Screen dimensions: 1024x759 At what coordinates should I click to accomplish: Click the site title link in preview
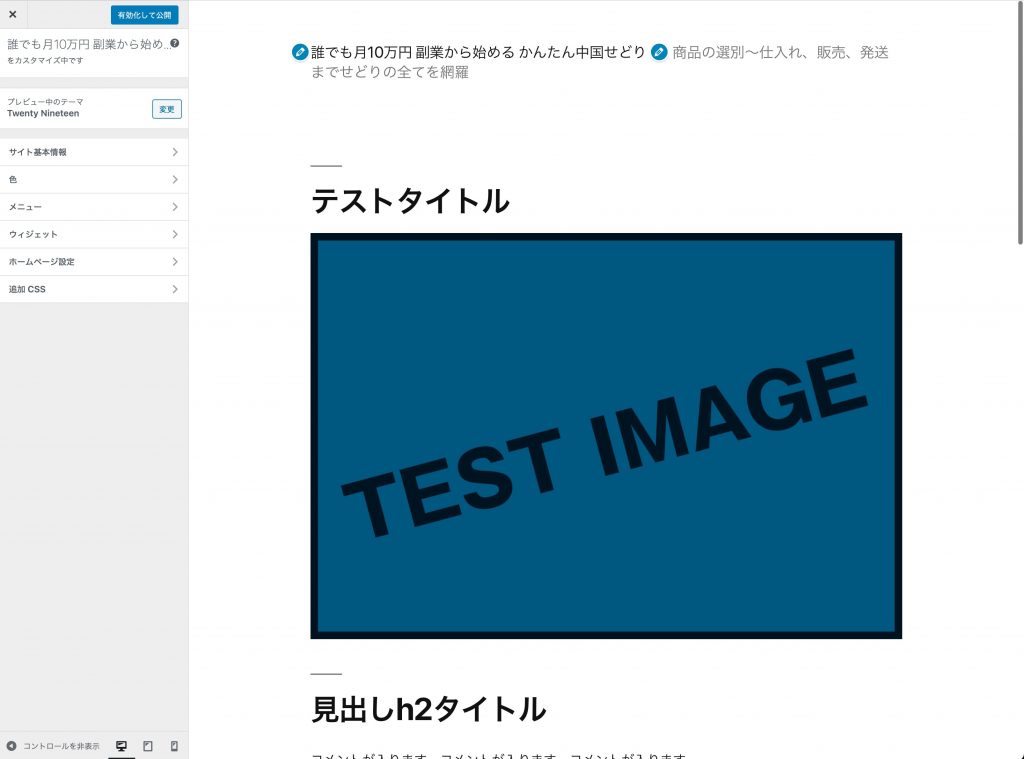[x=478, y=52]
